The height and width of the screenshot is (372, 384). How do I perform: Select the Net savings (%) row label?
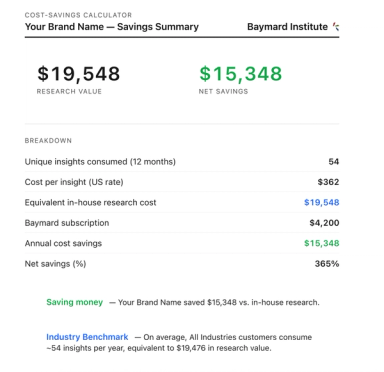55,264
